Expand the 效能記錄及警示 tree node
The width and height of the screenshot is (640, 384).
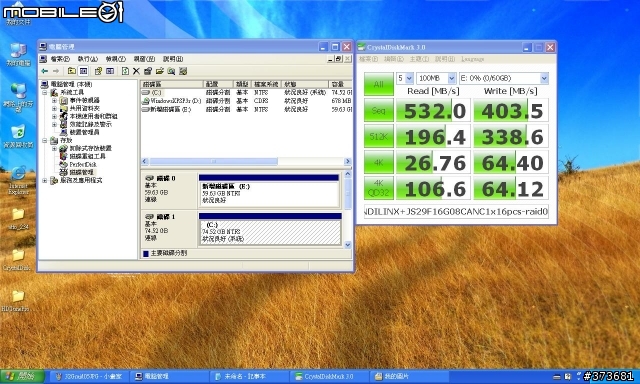[54, 124]
